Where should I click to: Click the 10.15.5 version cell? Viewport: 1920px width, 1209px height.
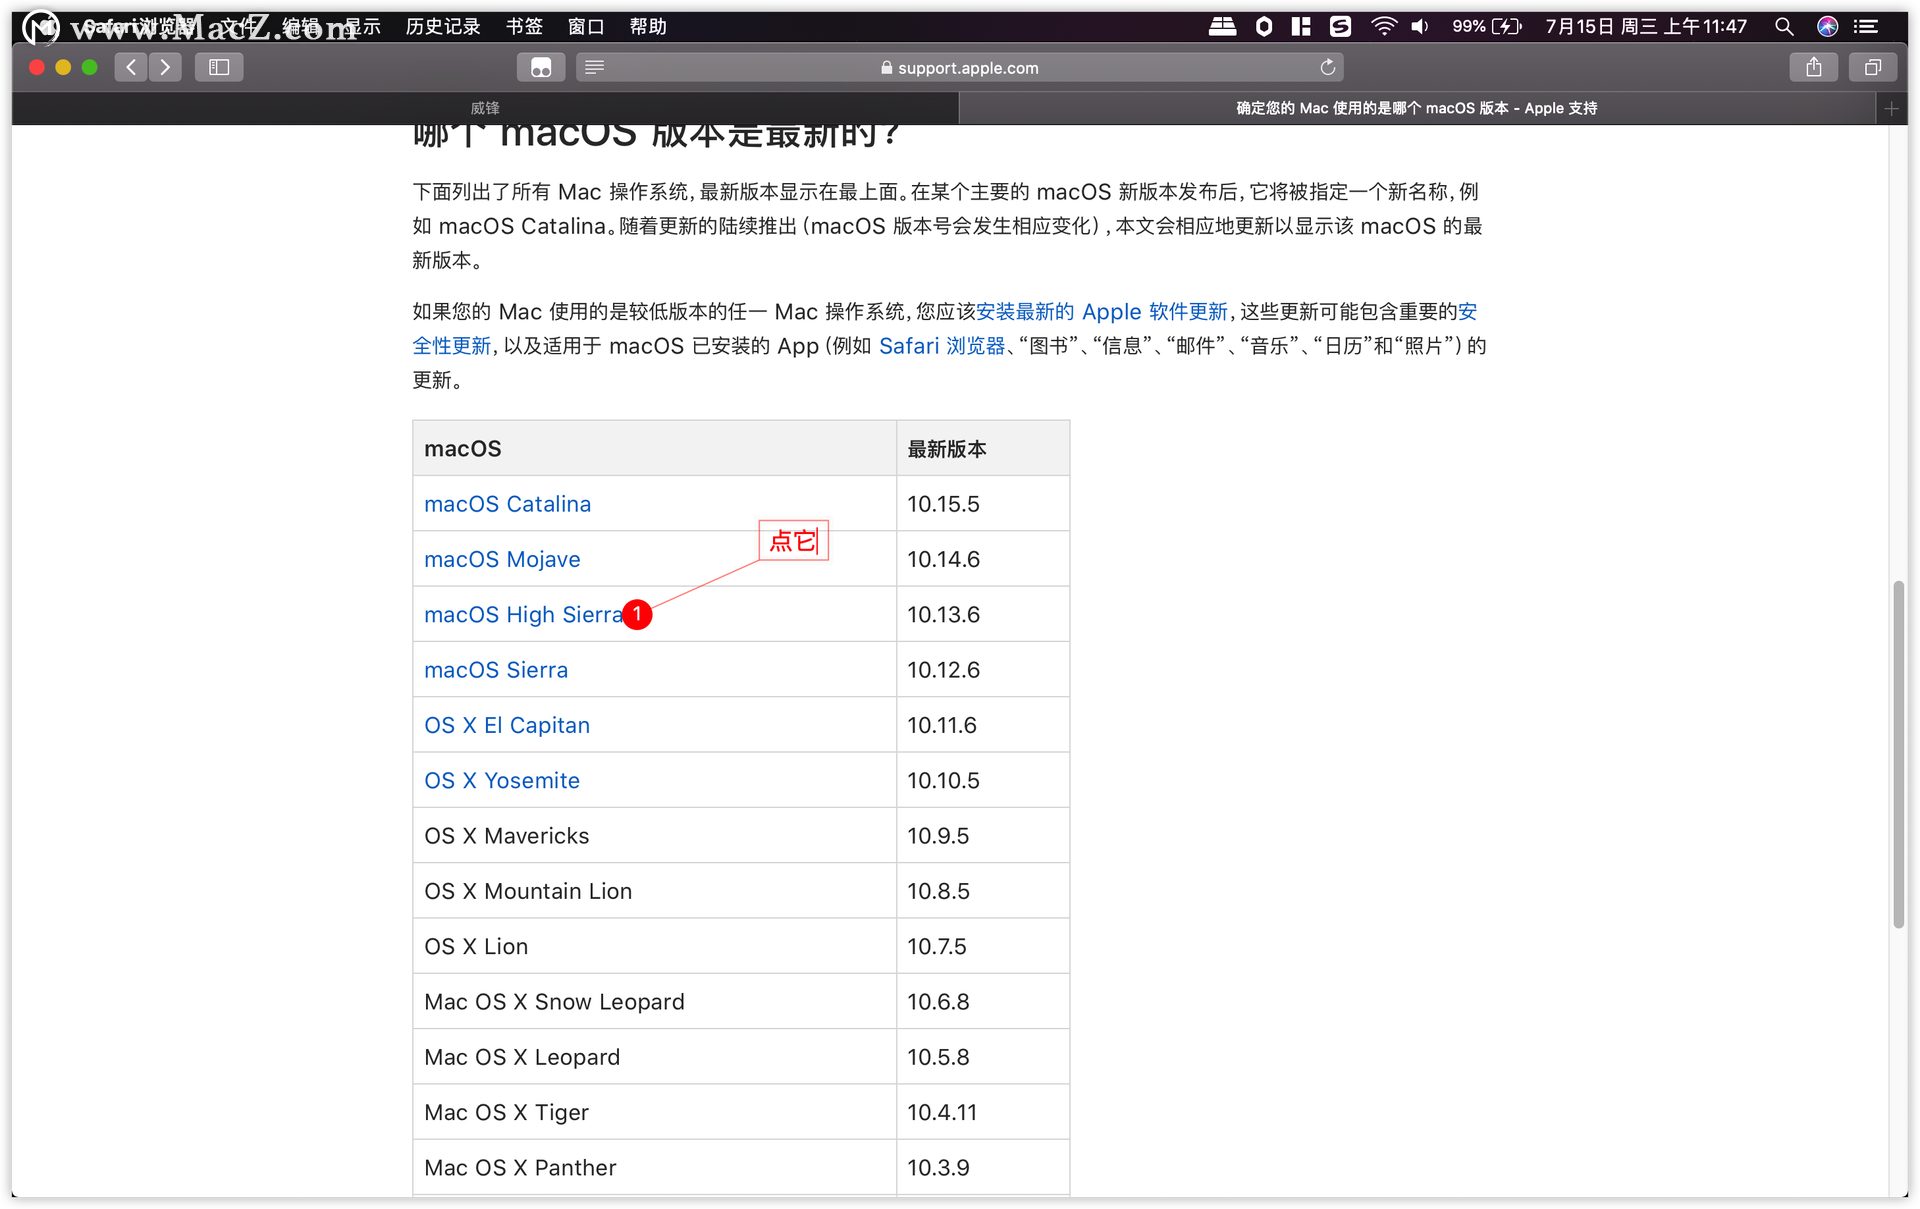tap(983, 504)
